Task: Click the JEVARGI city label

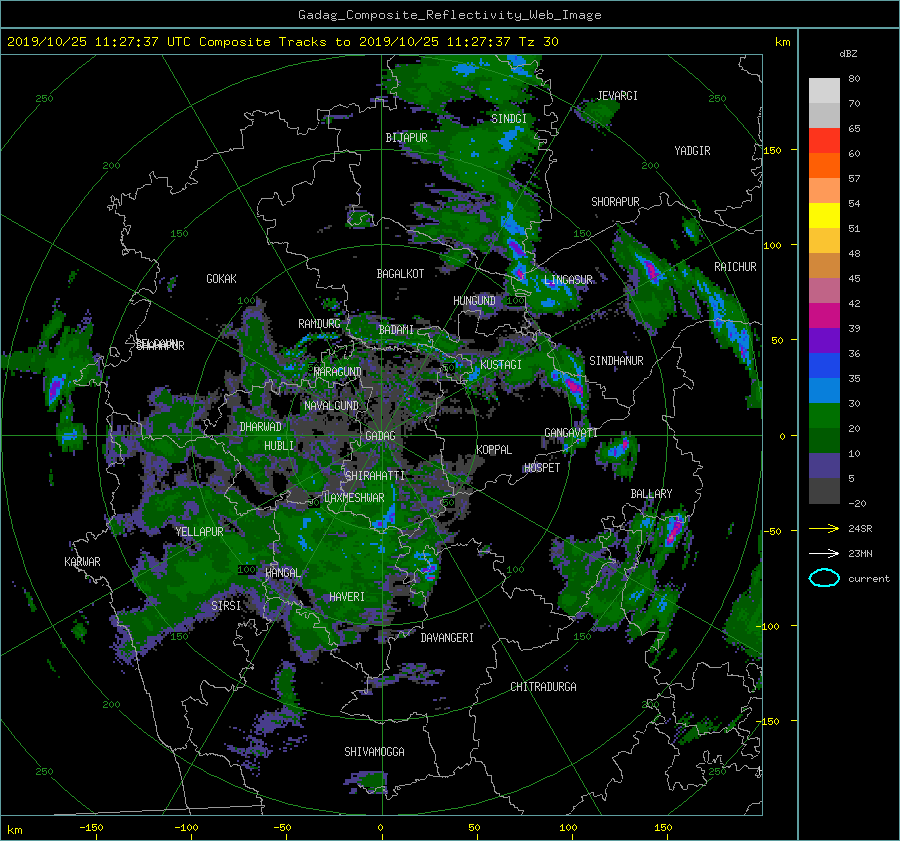Action: 617,96
